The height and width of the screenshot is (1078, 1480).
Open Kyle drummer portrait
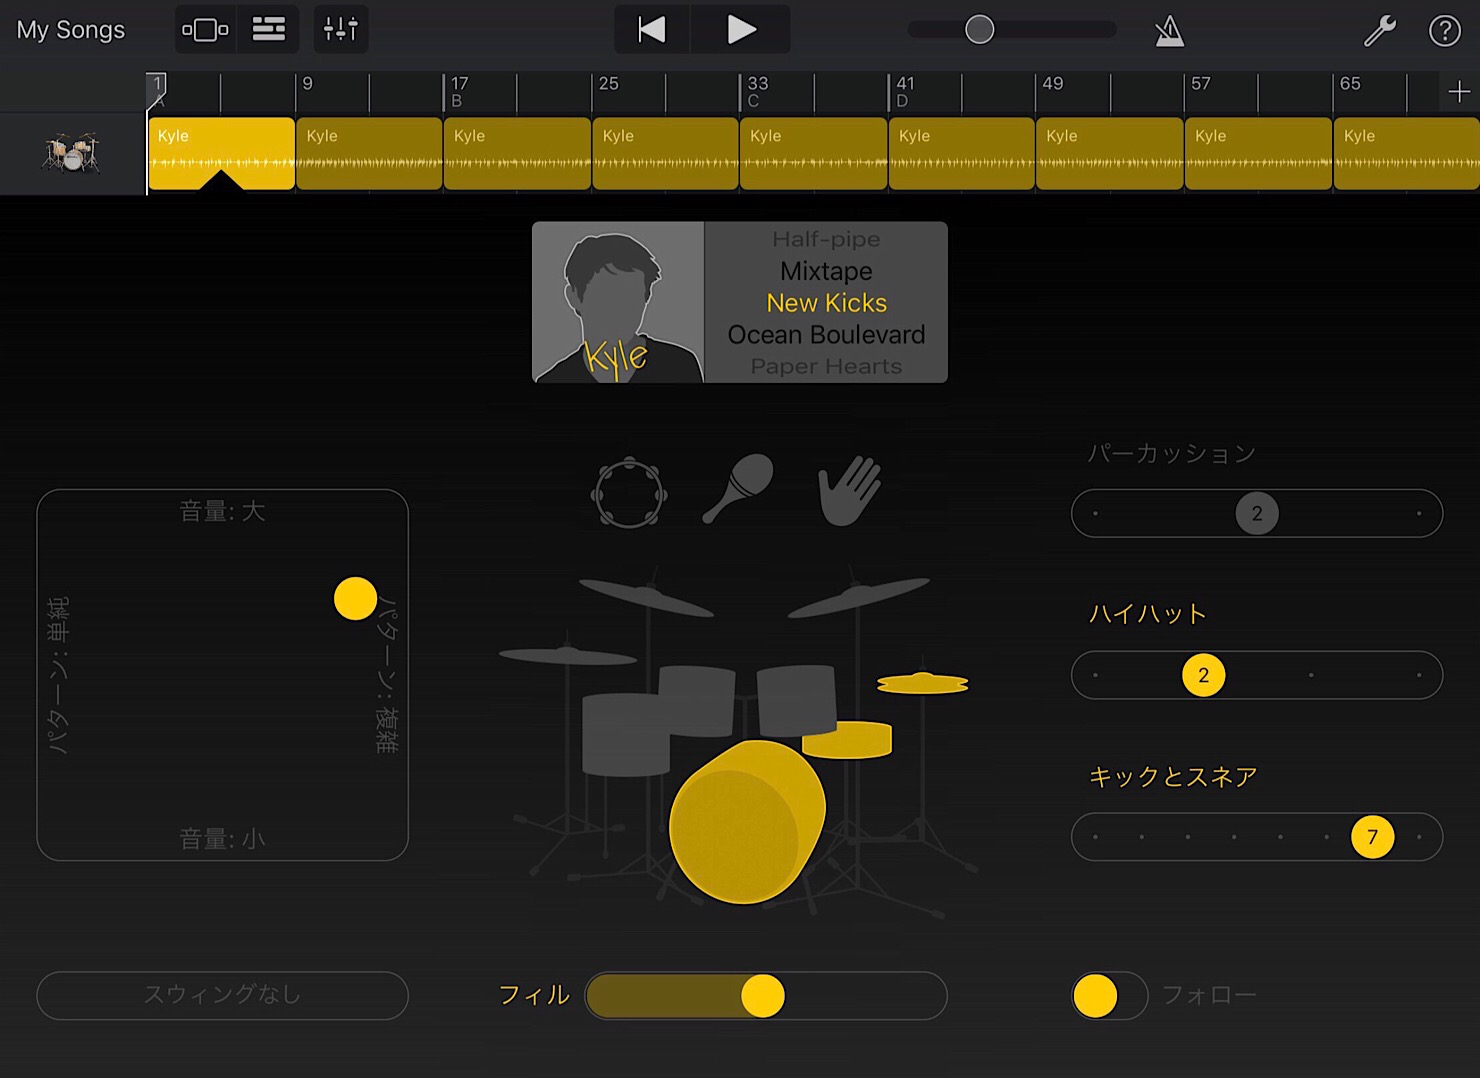(618, 302)
